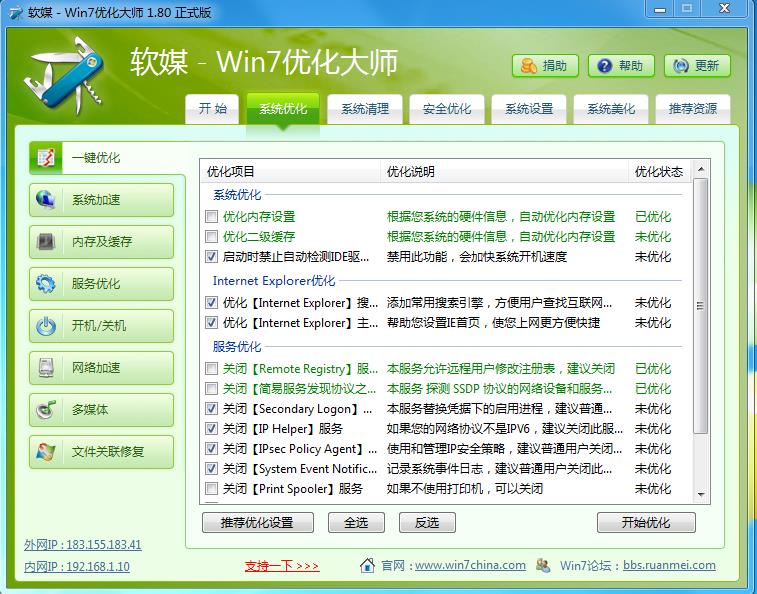Screen dimensions: 757x594
Task: Select the 系统优化 tab
Action: (283, 109)
